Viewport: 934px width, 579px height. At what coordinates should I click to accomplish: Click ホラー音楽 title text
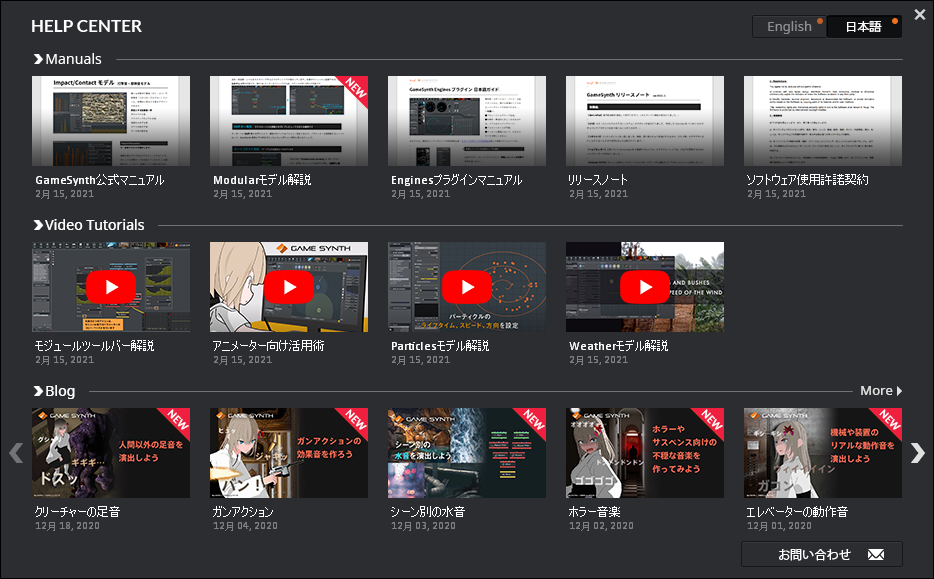tap(594, 512)
